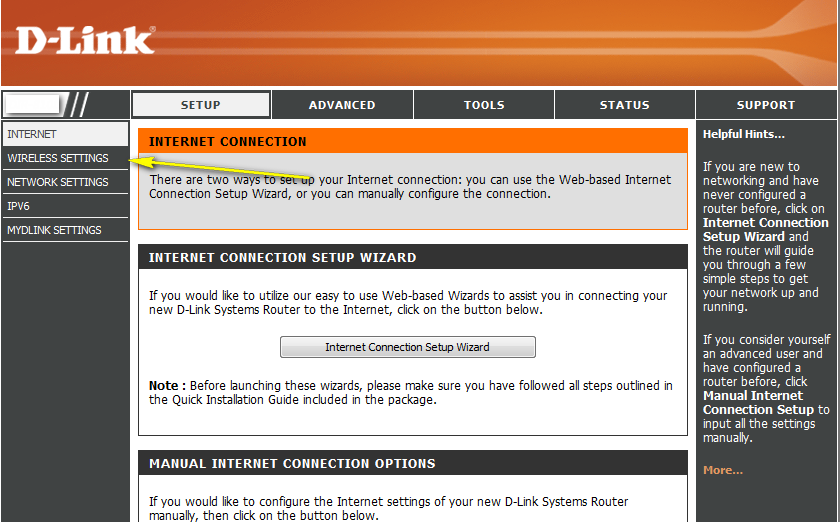Viewport: 840px width, 522px height.
Task: Choose NETWORK SETTINGS in the sidebar
Action: 58,182
